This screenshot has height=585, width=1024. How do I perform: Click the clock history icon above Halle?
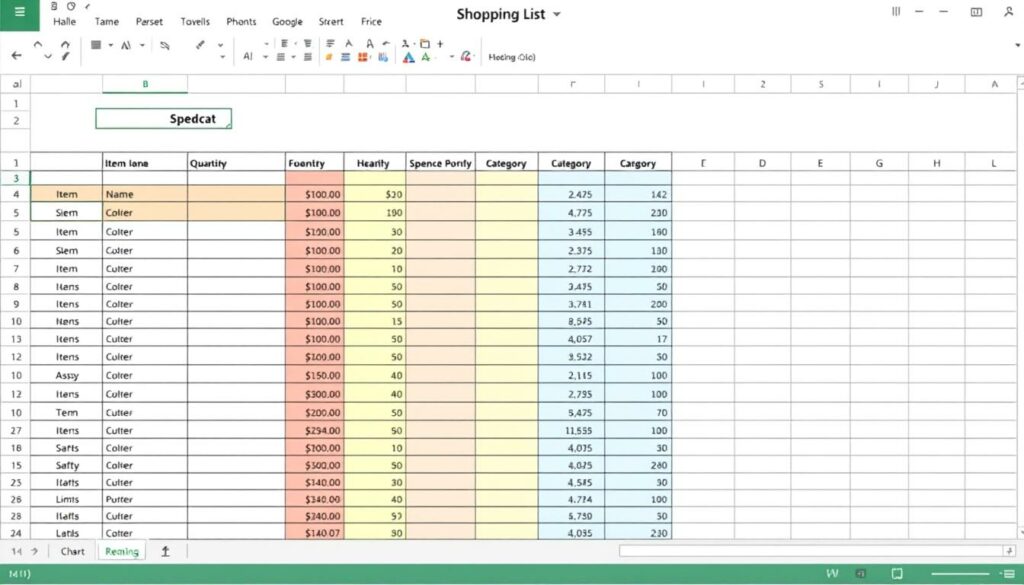[x=71, y=6]
